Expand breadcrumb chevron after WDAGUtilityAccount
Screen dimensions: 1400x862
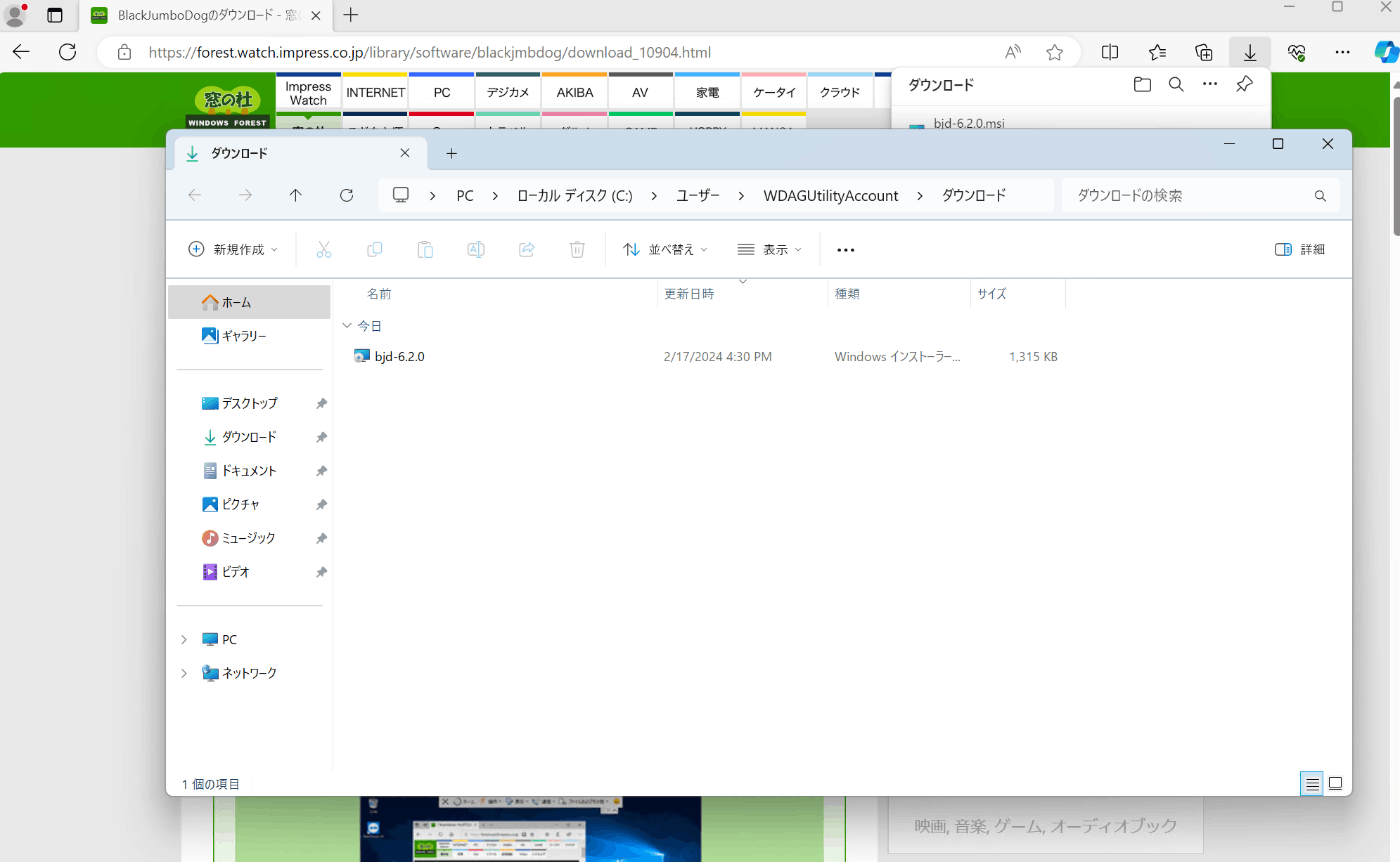click(x=920, y=196)
